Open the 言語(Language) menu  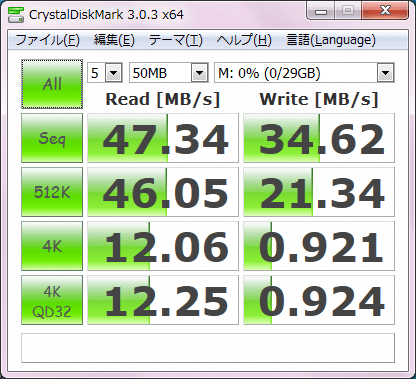coord(331,40)
